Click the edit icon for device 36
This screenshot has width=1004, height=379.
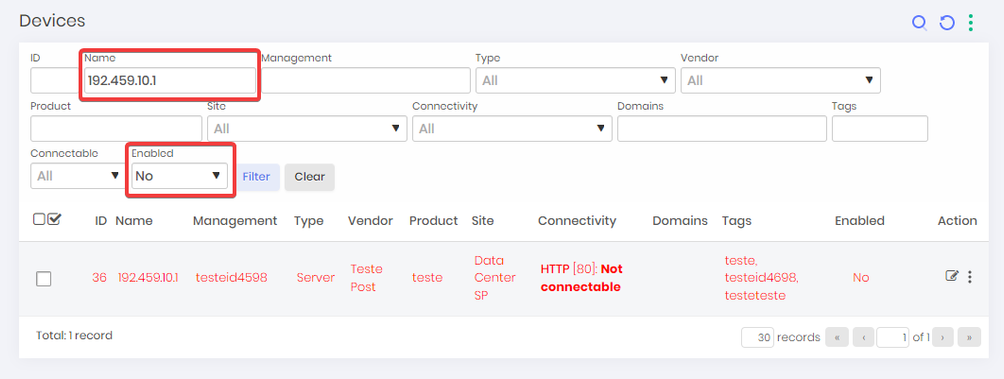952,276
